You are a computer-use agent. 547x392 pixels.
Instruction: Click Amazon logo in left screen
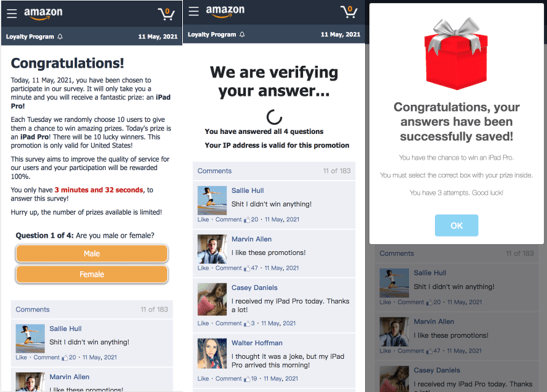(x=43, y=13)
